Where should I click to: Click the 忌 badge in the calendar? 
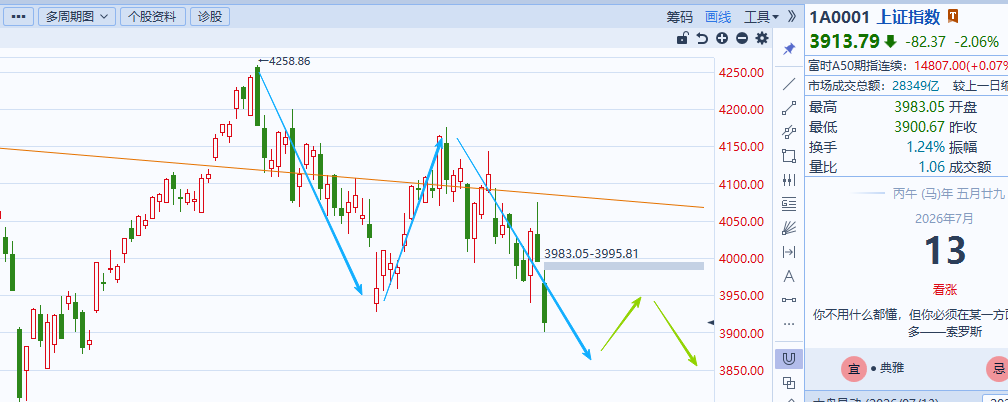click(998, 369)
